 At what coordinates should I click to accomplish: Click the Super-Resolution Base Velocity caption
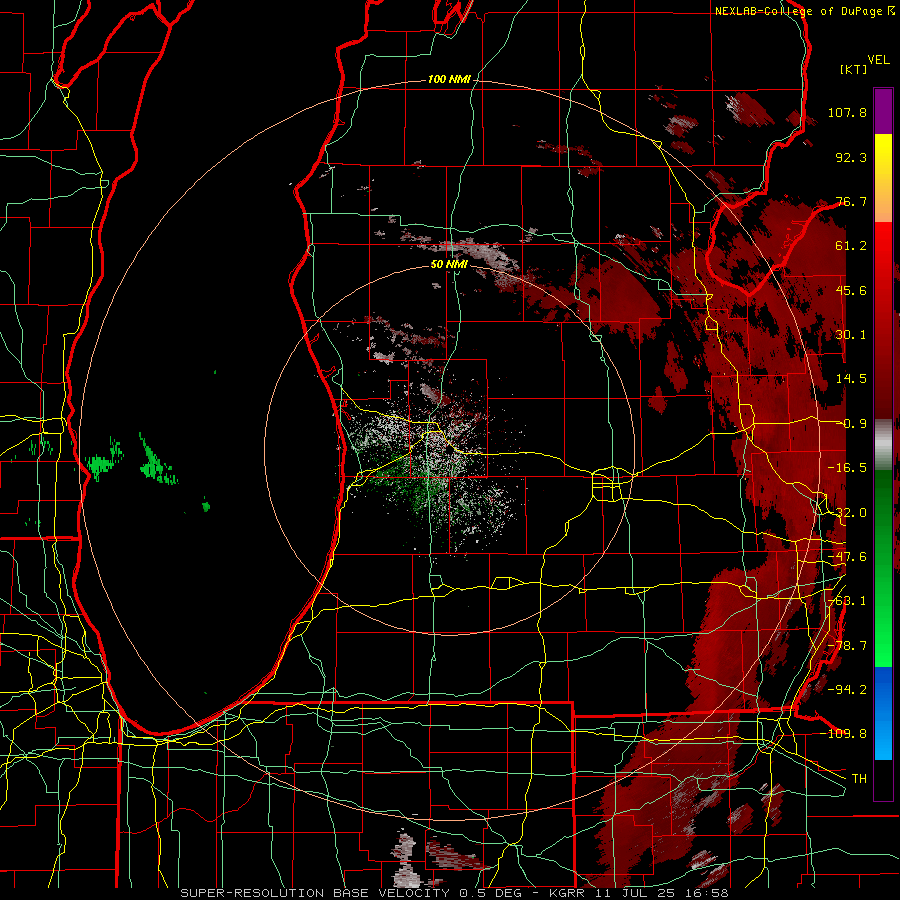tap(454, 893)
